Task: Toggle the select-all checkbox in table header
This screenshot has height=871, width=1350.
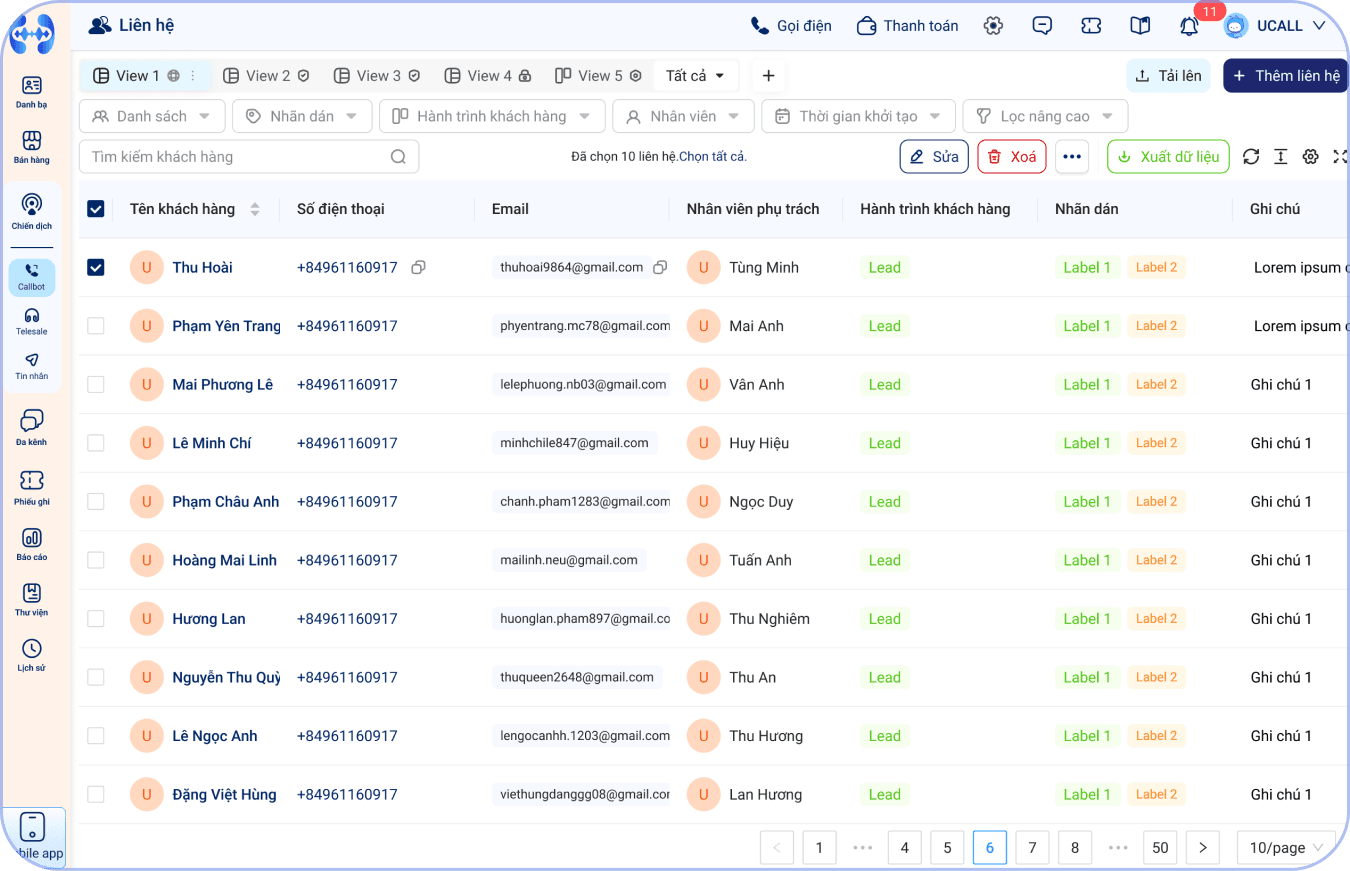Action: (96, 208)
